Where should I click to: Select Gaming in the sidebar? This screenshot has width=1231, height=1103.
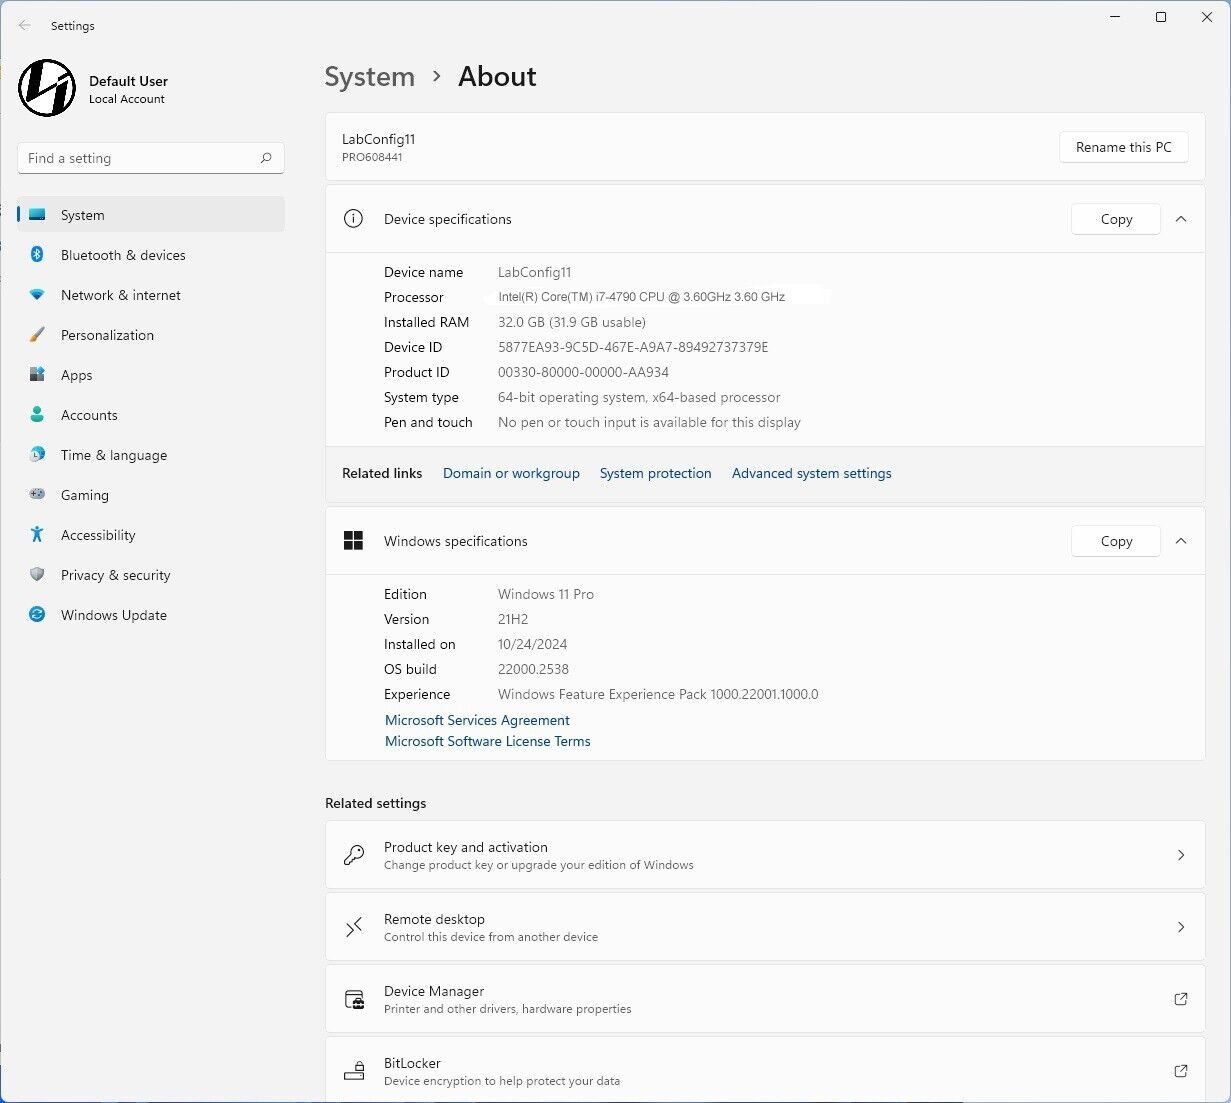coord(151,495)
